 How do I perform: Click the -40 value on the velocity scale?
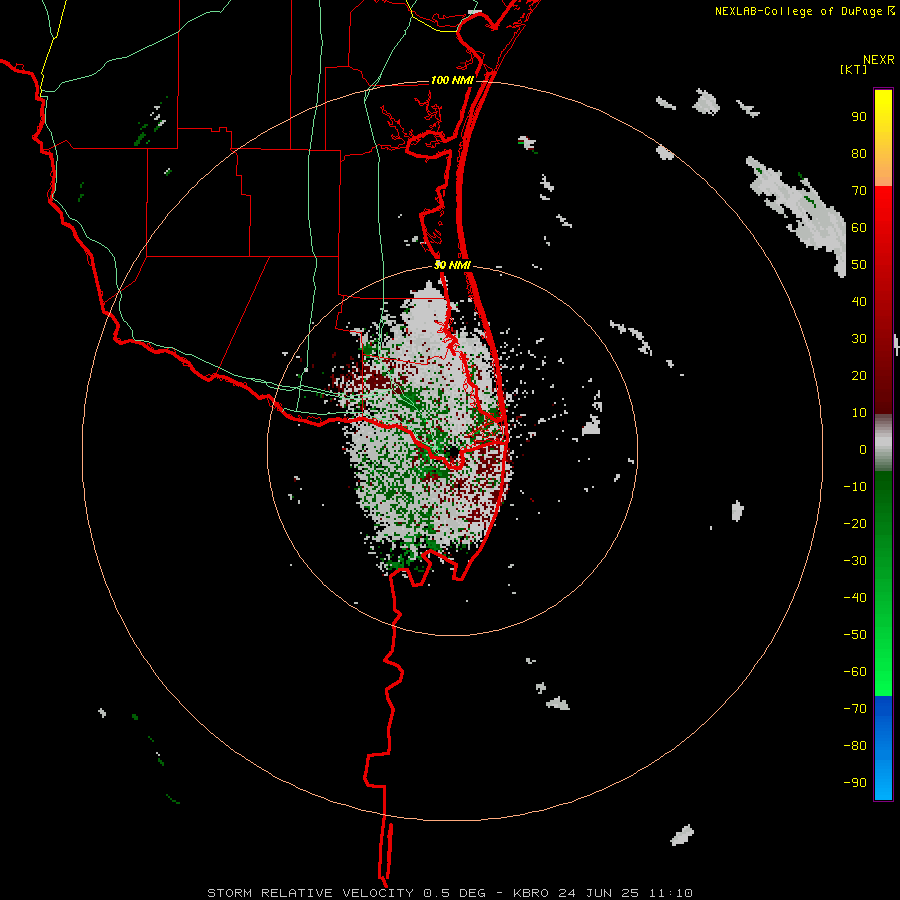855,598
